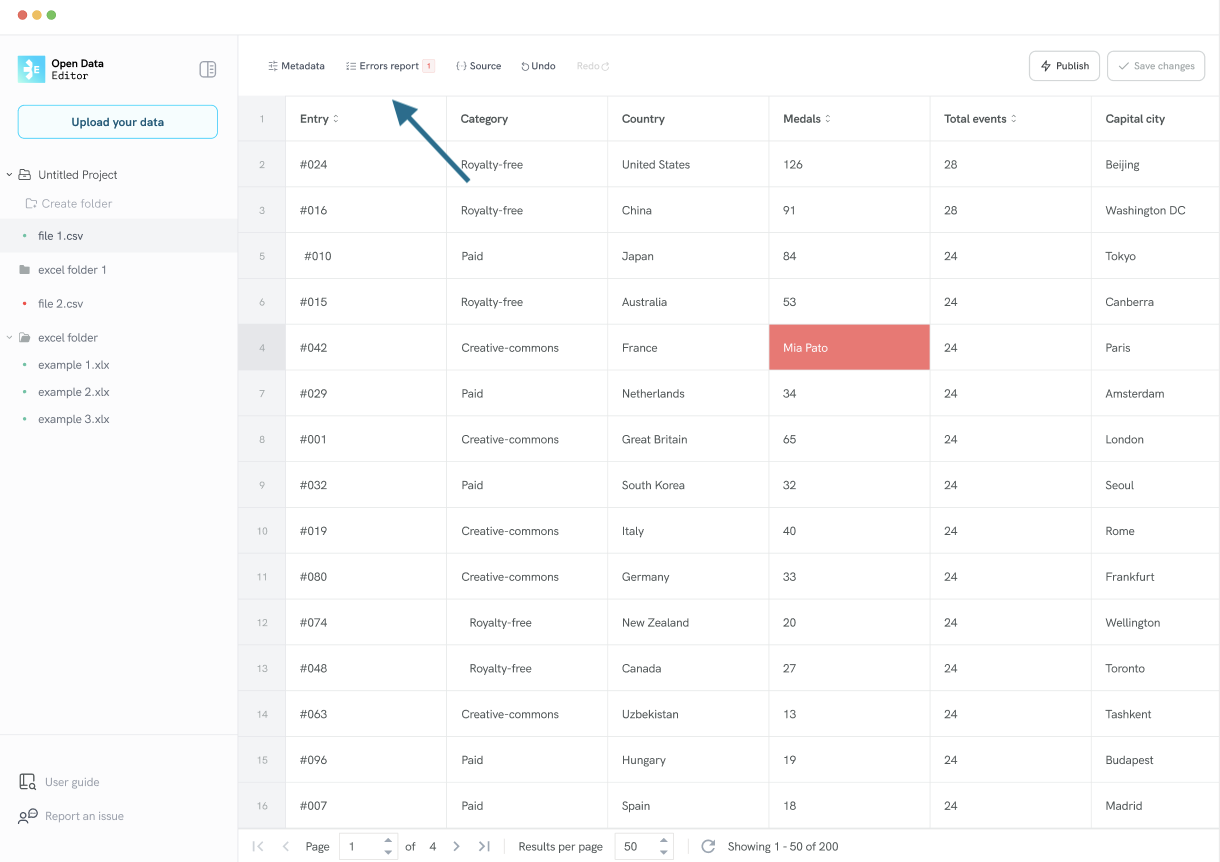Click the Publish button
The width and height of the screenshot is (1220, 862).
pos(1064,66)
